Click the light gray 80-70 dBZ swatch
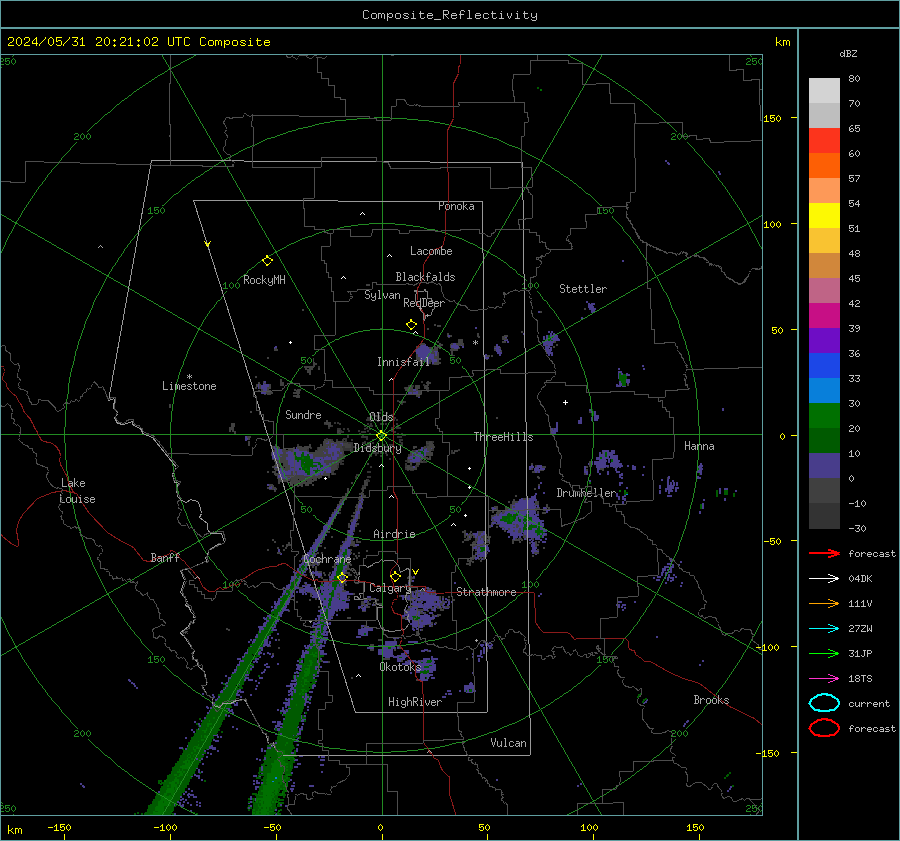This screenshot has width=900, height=841. pos(824,91)
